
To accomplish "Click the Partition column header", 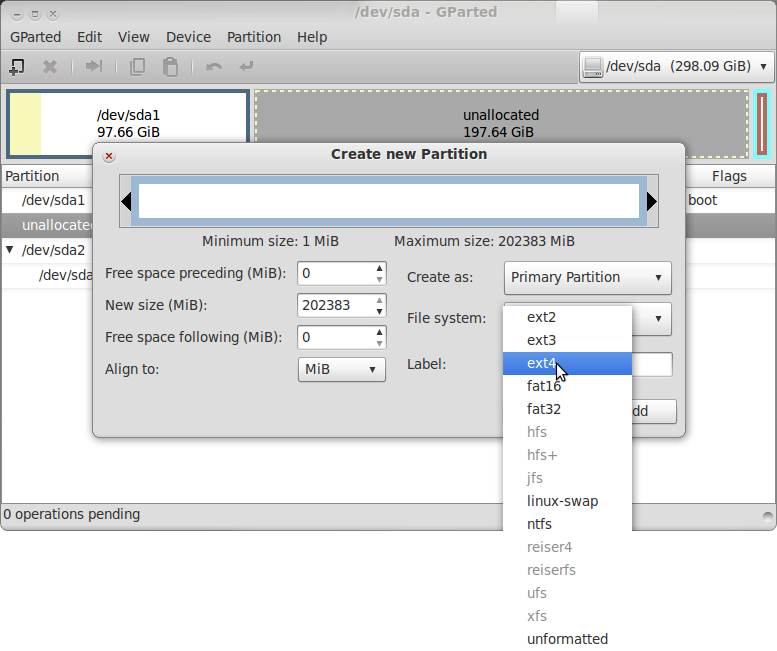I will click(47, 176).
